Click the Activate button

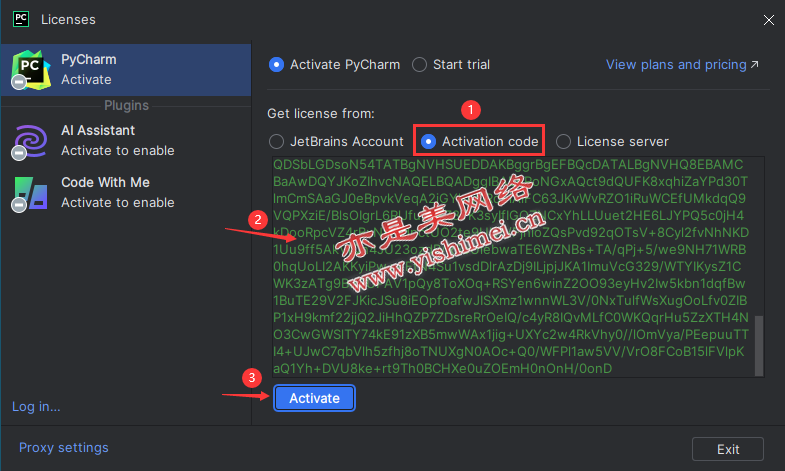pos(314,398)
